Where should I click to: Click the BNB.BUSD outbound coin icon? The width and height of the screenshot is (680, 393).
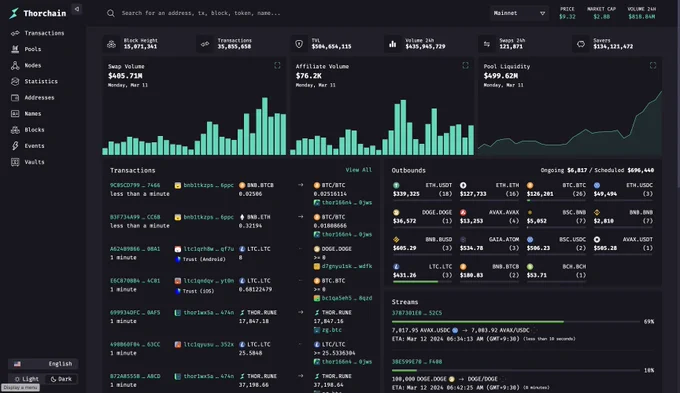point(396,239)
